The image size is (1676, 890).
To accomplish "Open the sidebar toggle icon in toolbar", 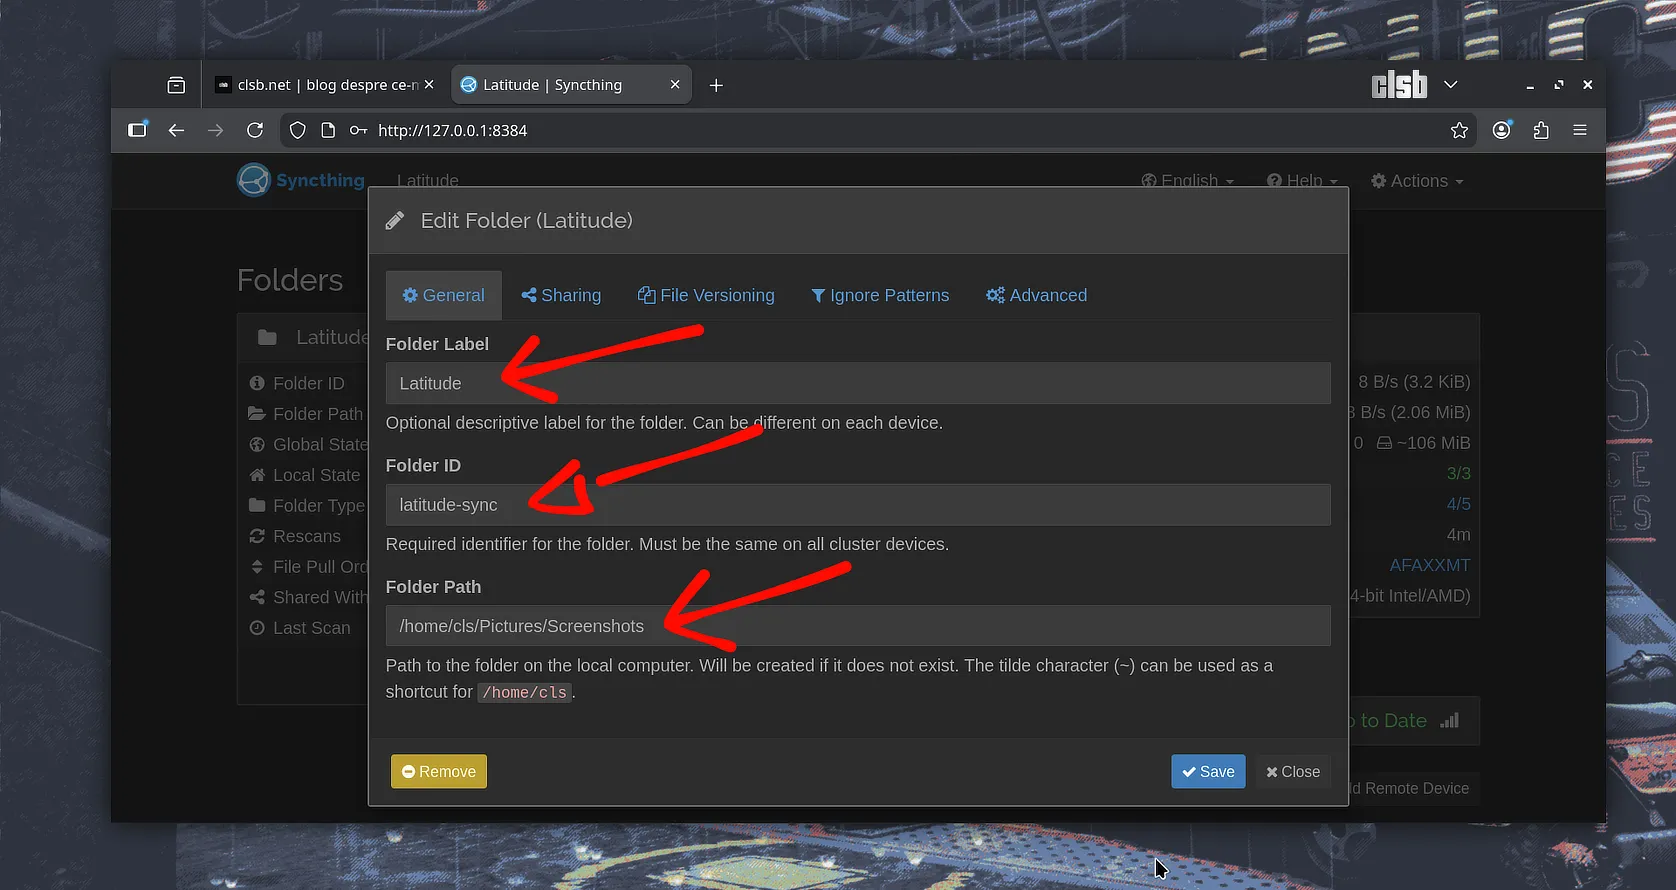I will tap(138, 130).
